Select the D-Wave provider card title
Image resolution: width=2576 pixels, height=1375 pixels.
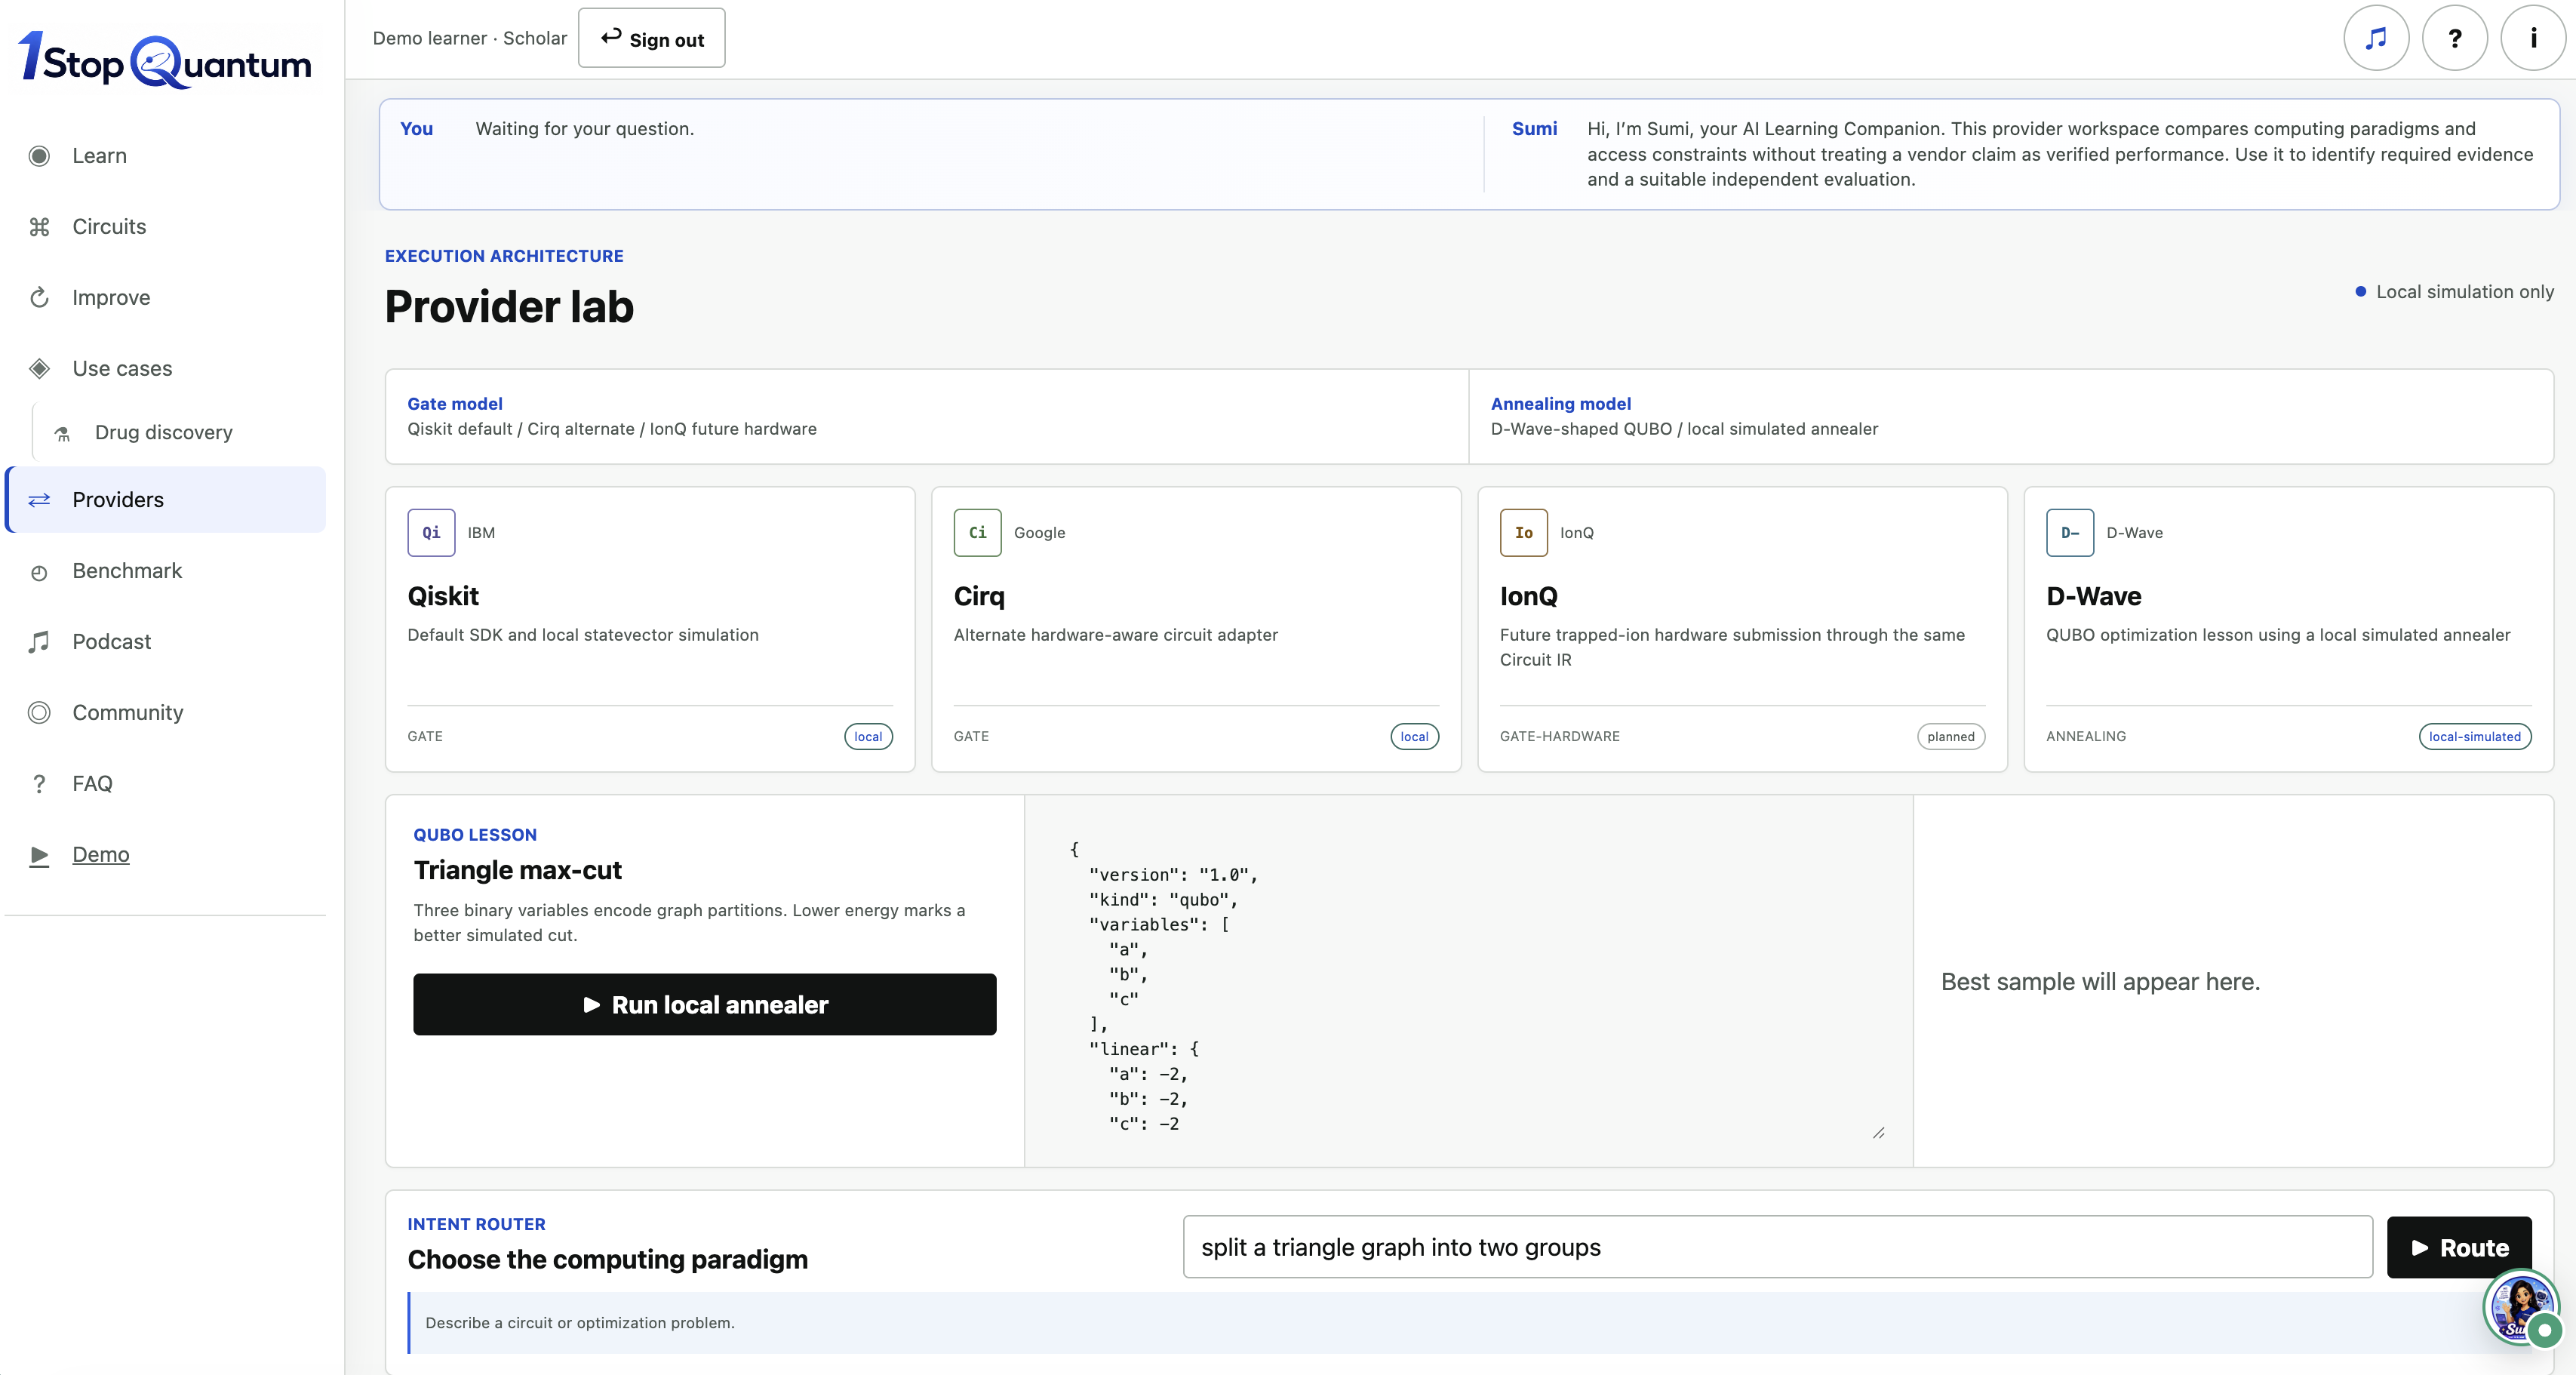(x=2094, y=597)
